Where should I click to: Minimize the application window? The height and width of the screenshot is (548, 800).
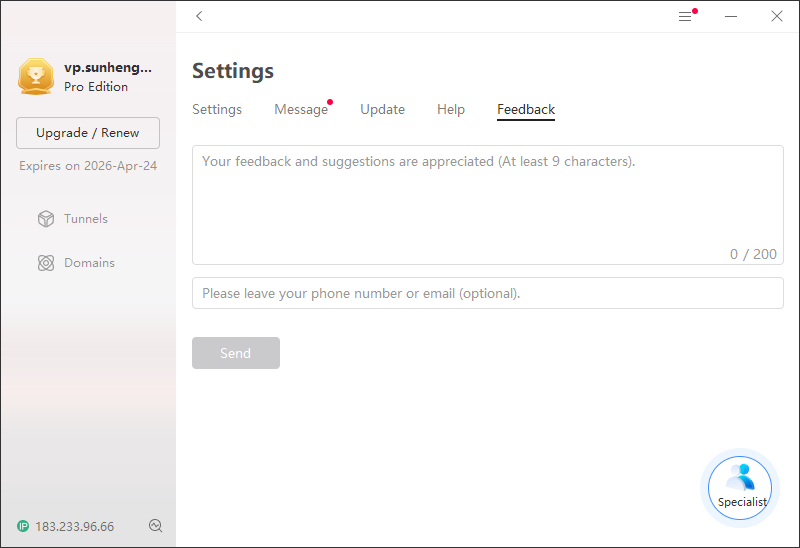(731, 16)
